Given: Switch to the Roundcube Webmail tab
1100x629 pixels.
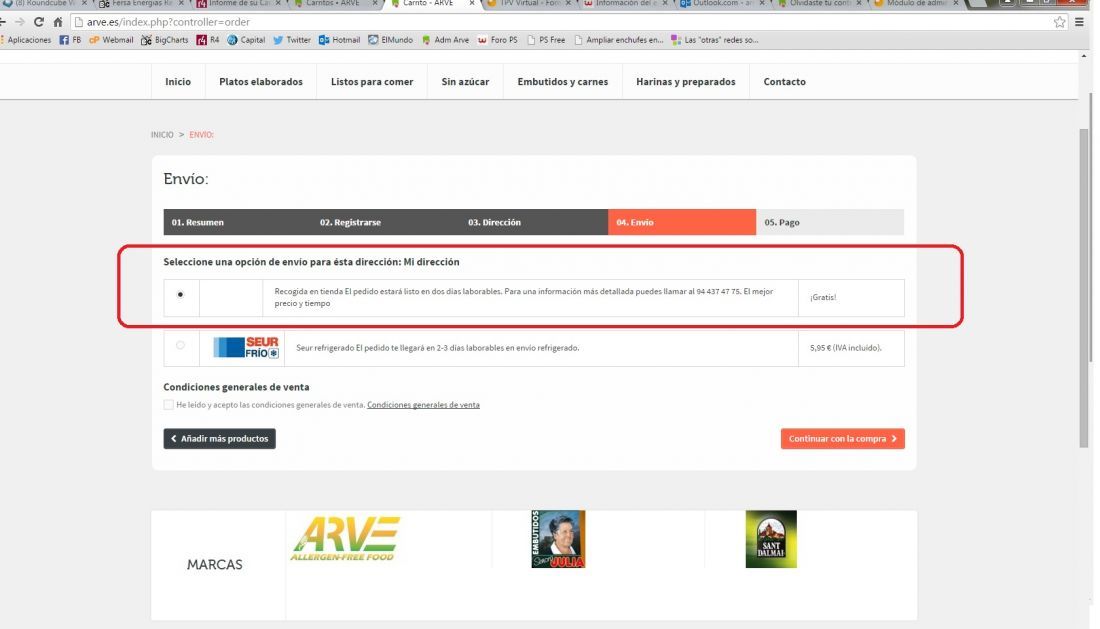Looking at the screenshot, I should coord(45,4).
